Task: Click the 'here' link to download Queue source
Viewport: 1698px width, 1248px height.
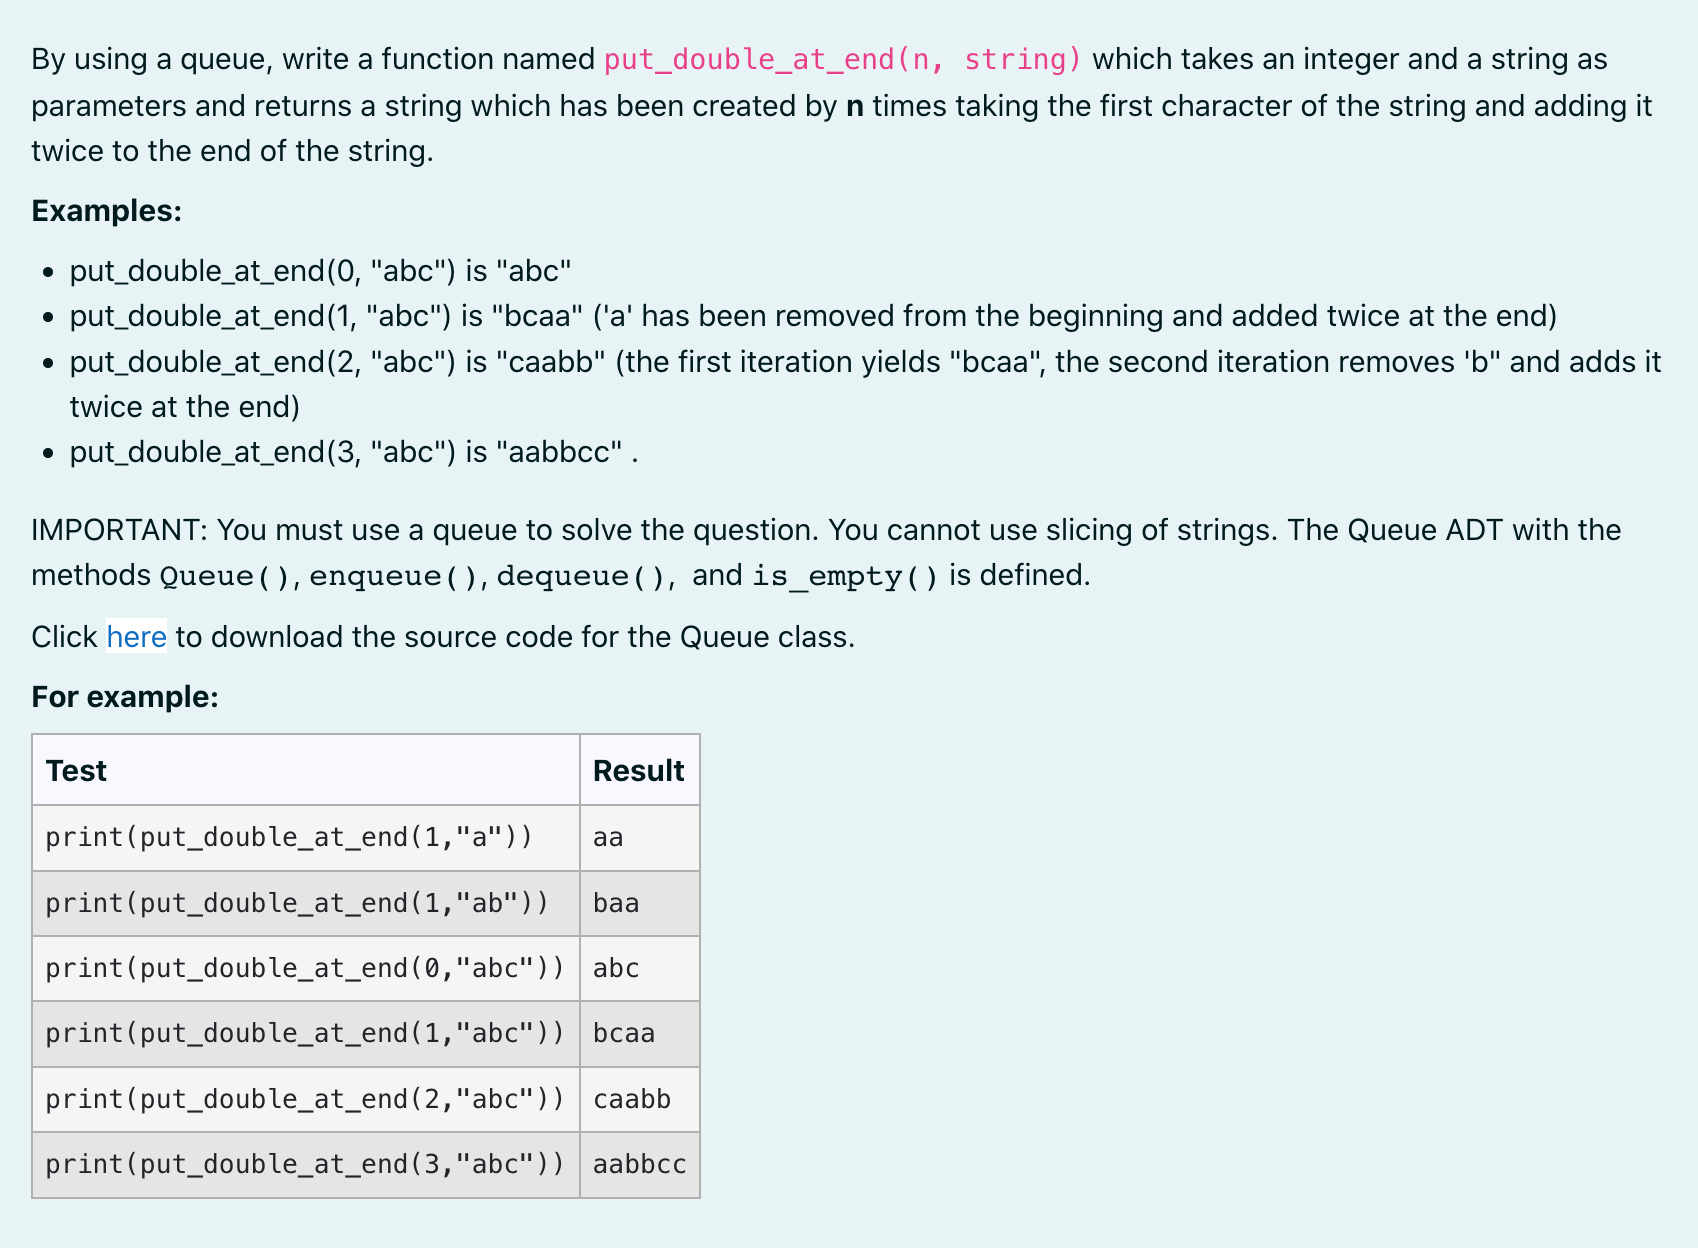Action: pyautogui.click(x=136, y=637)
